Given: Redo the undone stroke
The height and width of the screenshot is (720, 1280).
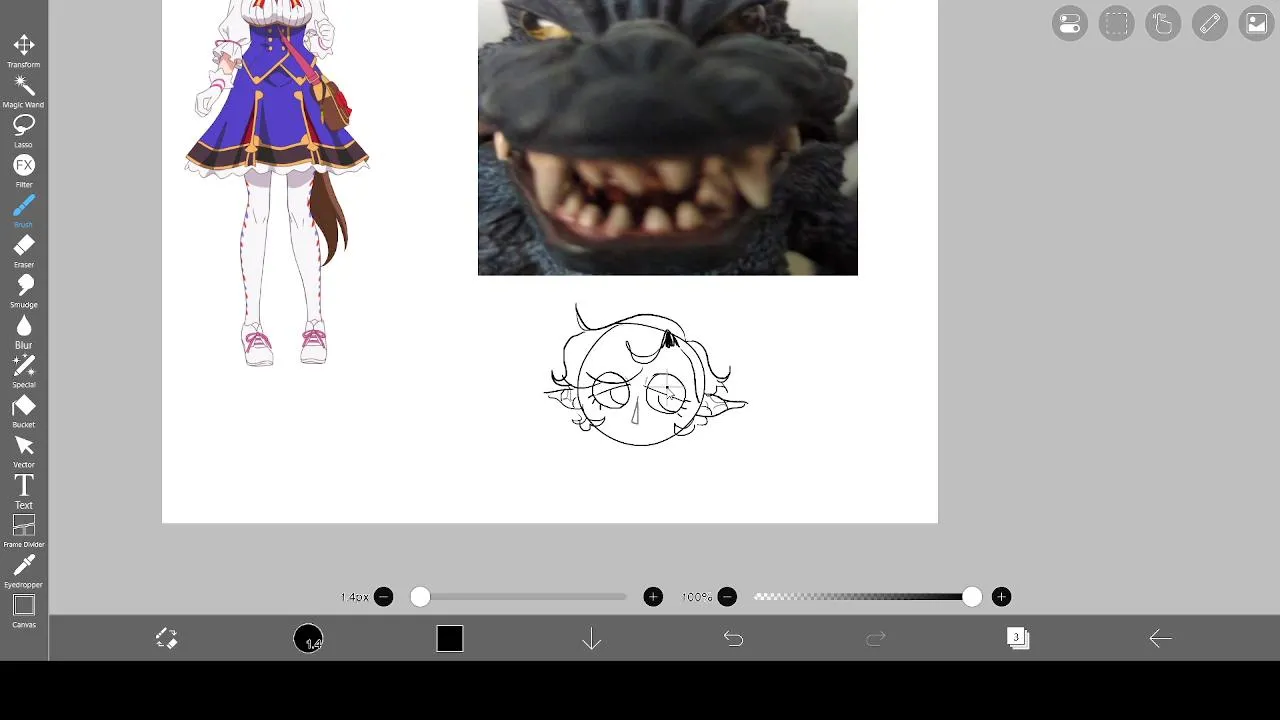Looking at the screenshot, I should [x=876, y=638].
